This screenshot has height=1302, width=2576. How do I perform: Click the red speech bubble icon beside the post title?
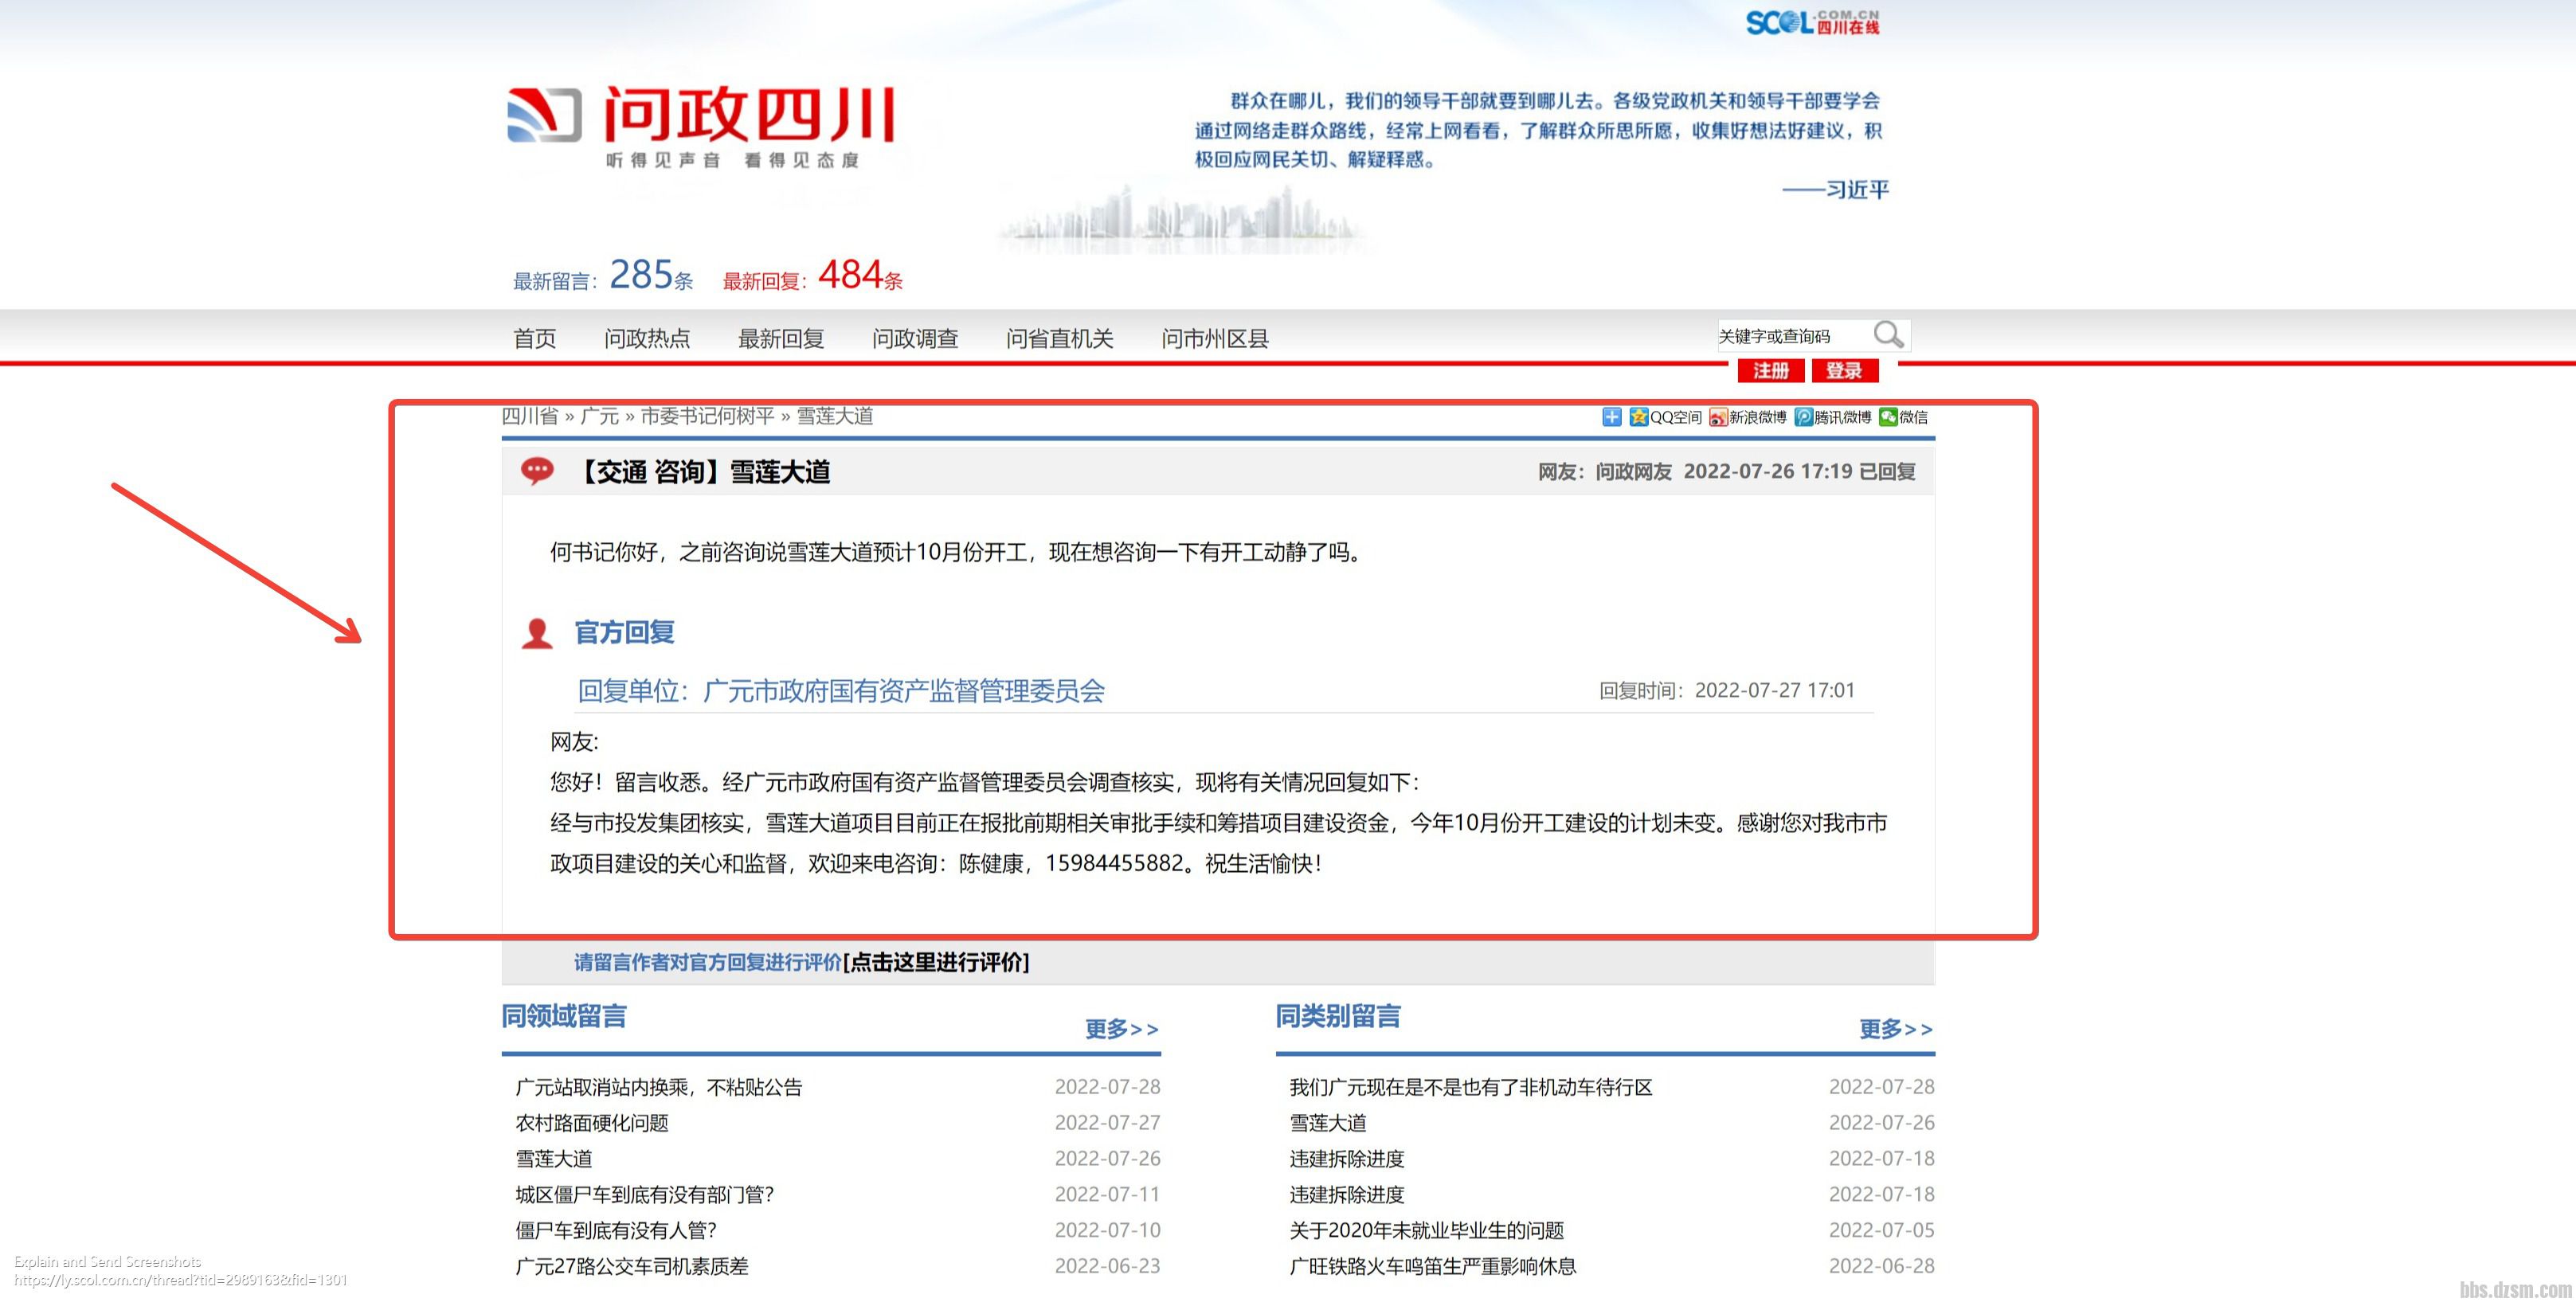537,471
